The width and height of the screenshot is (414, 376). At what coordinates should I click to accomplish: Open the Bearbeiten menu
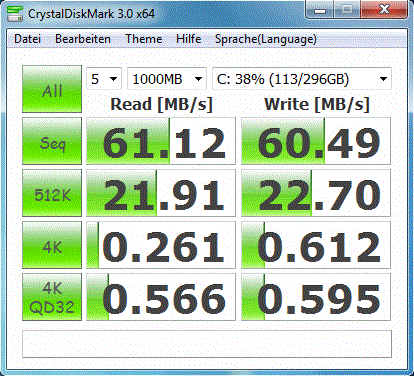[83, 39]
